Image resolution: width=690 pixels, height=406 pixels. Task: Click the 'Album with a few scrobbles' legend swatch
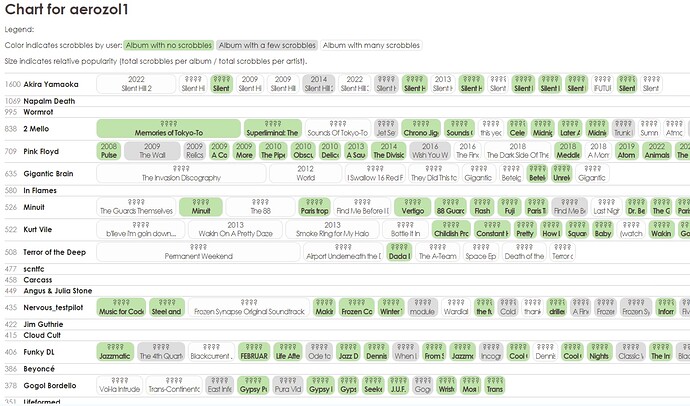[x=268, y=45]
